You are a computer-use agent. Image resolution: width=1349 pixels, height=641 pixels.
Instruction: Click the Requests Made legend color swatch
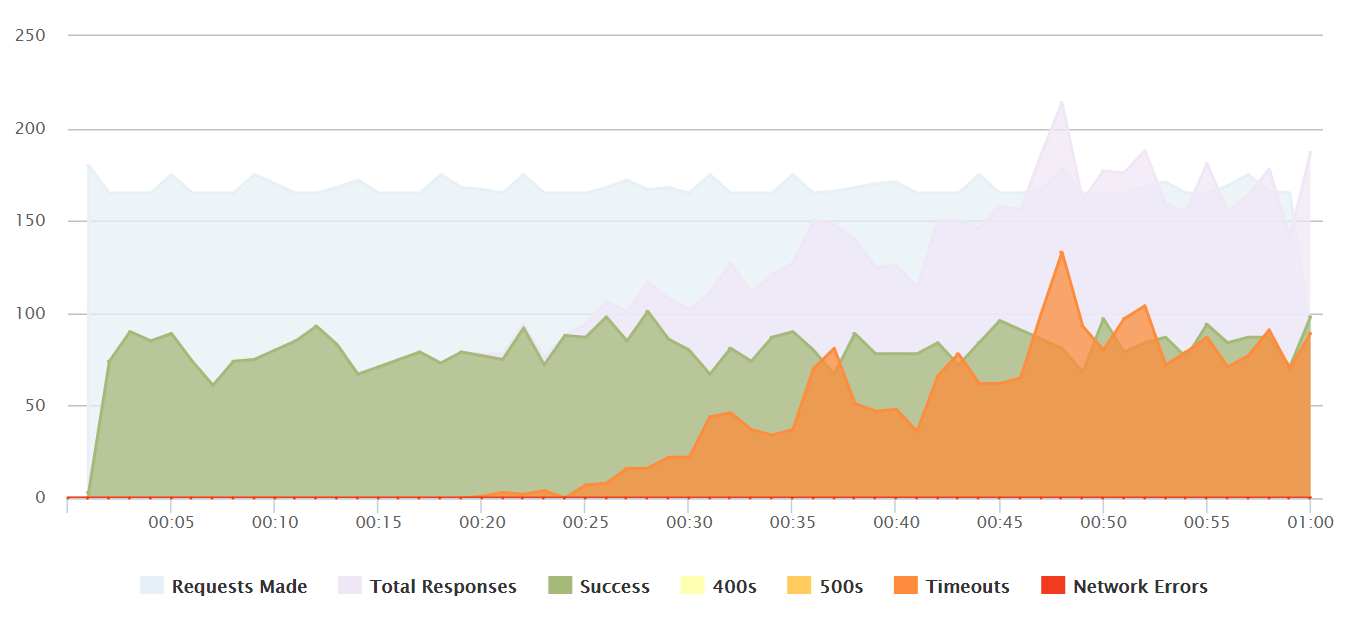[152, 587]
